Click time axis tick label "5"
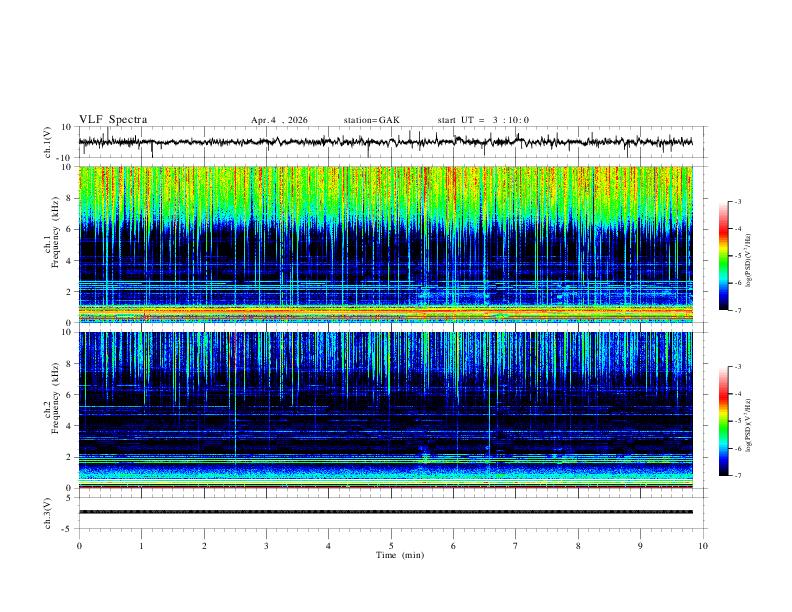Screen dimensions: 792x612 391,546
